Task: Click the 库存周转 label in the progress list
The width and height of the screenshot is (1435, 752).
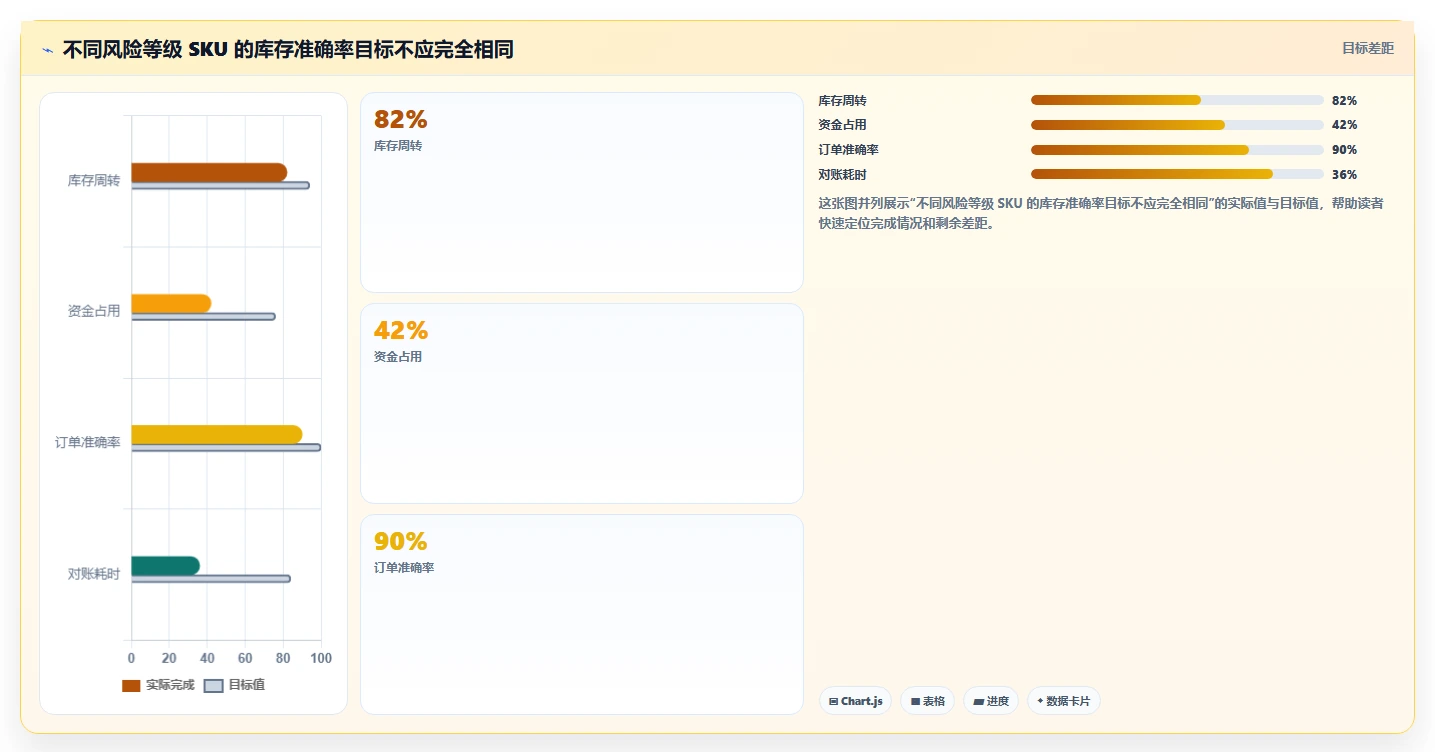Action: (x=842, y=100)
